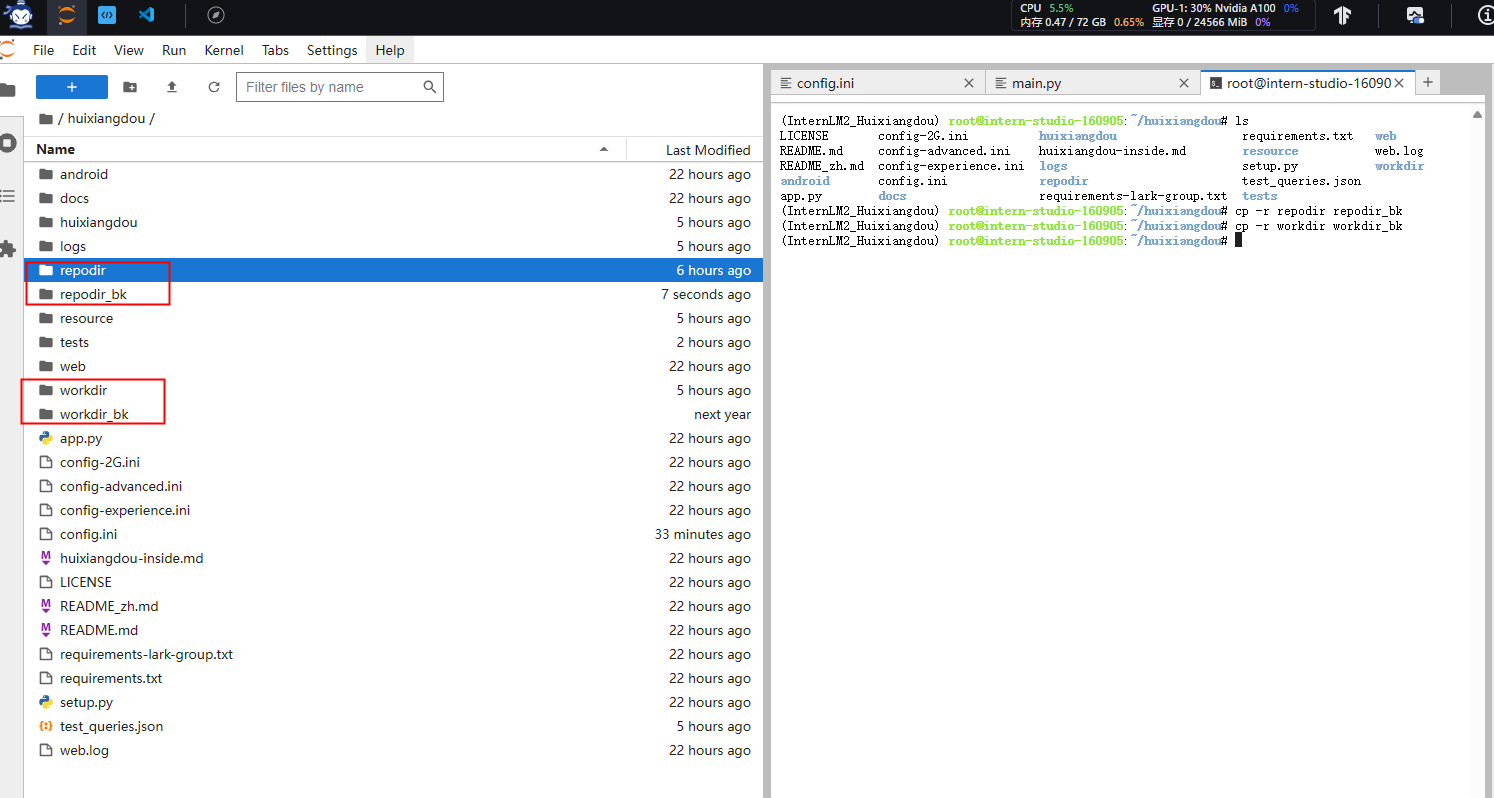Click the info icon in top bar
Viewport: 1494px width, 798px height.
[1485, 15]
